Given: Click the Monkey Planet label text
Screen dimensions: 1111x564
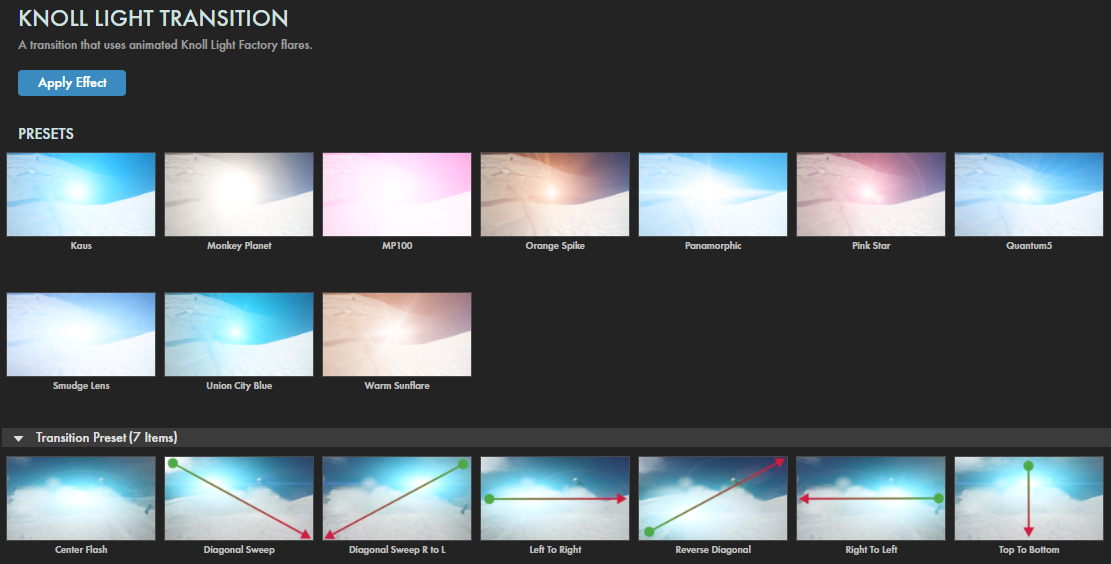Looking at the screenshot, I should coord(239,246).
